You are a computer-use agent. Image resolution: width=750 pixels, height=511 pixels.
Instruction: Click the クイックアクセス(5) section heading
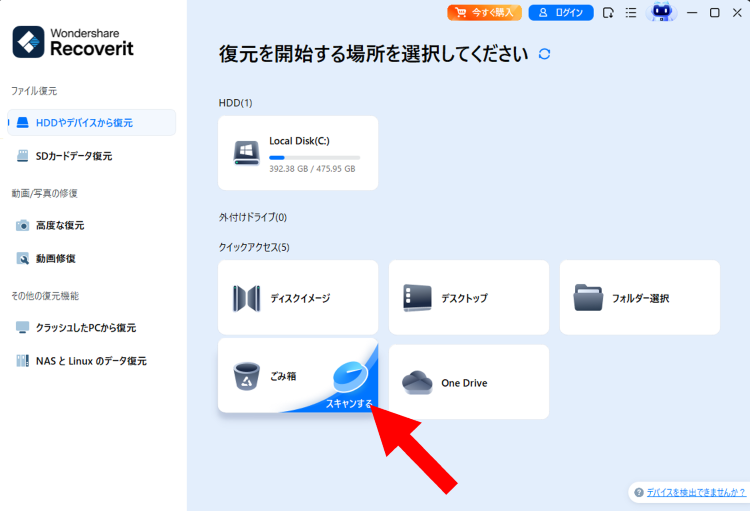coord(254,247)
